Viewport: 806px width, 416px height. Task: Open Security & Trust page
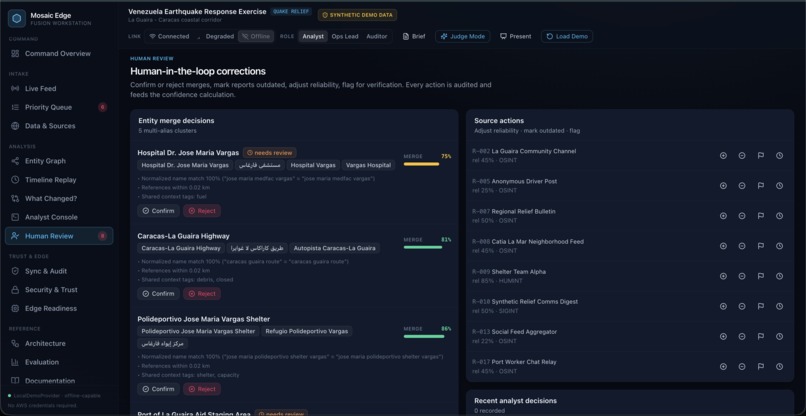(x=59, y=290)
